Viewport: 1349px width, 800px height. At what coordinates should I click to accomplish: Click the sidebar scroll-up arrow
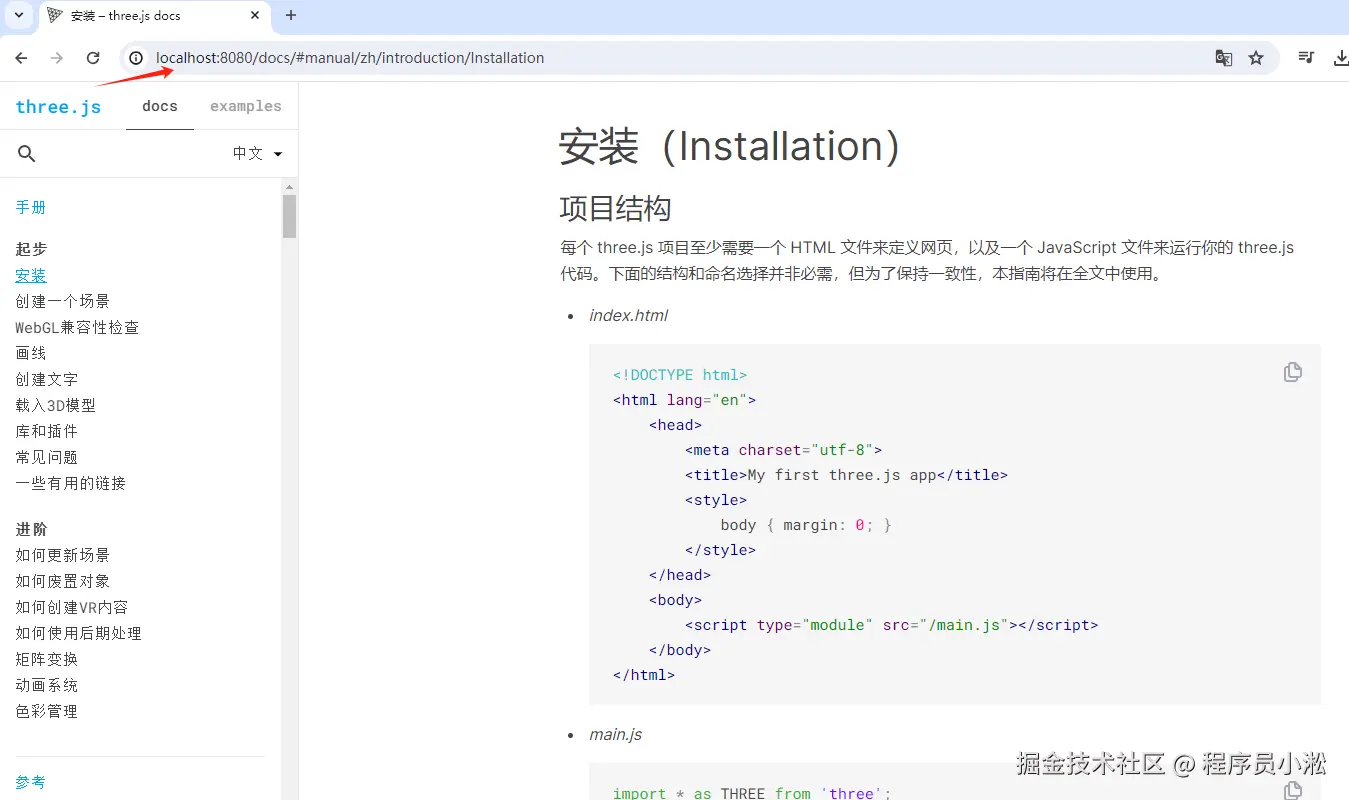(x=290, y=187)
